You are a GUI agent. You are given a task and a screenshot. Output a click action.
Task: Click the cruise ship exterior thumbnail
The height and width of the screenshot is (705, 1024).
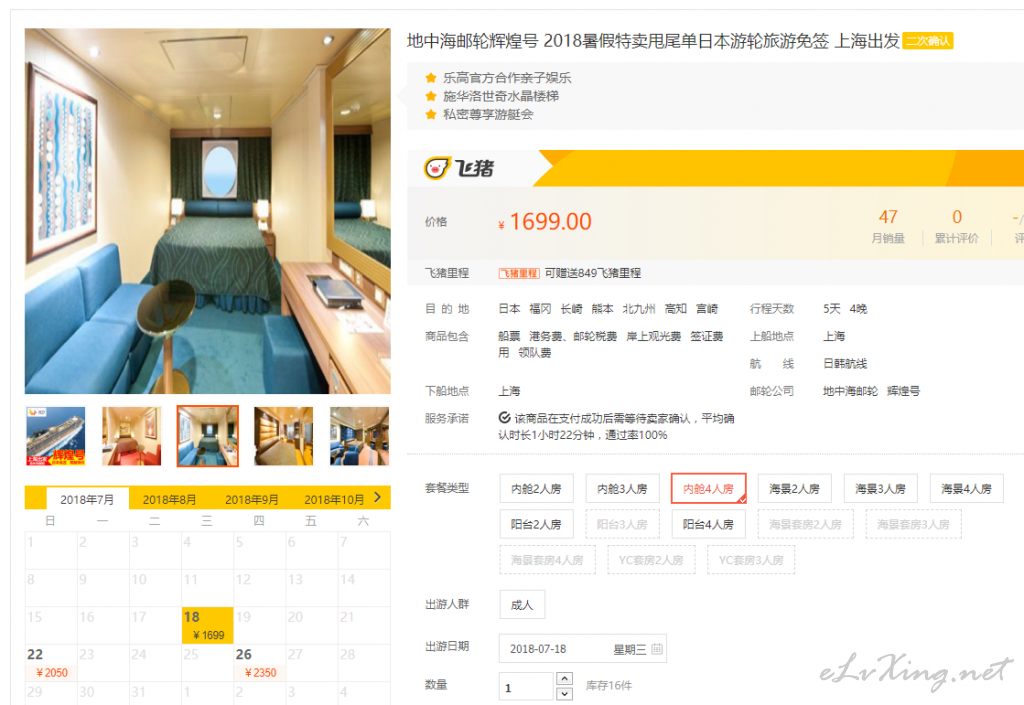click(x=55, y=436)
